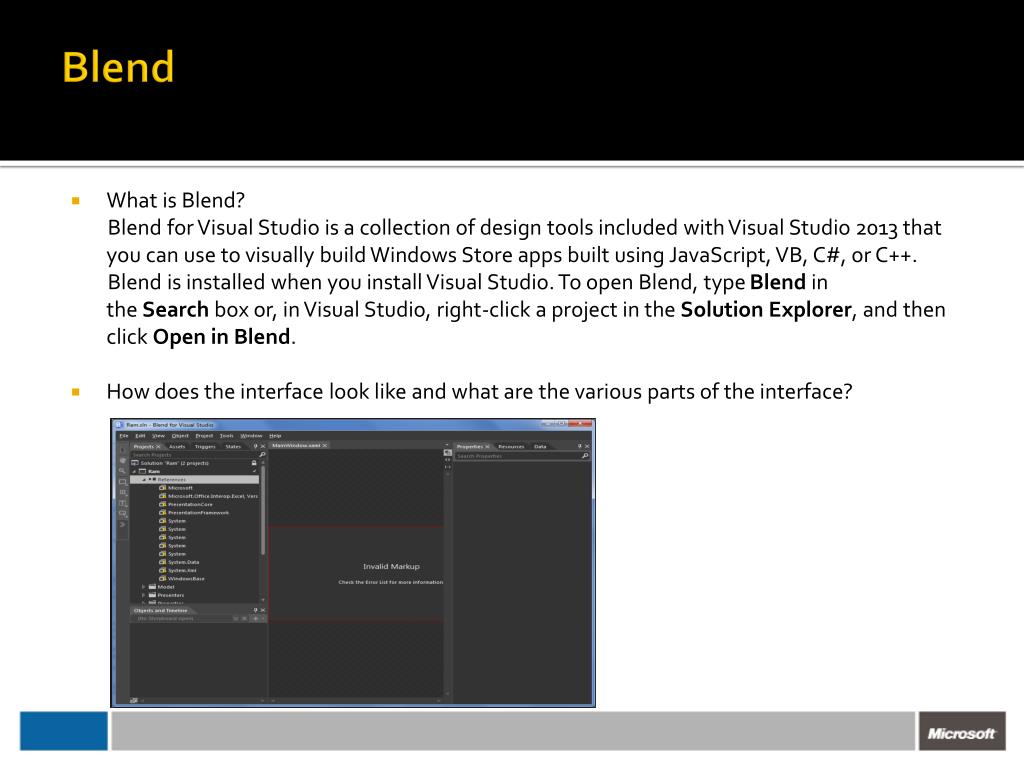Click the Invalid Markup message
1024x768 pixels.
point(391,566)
